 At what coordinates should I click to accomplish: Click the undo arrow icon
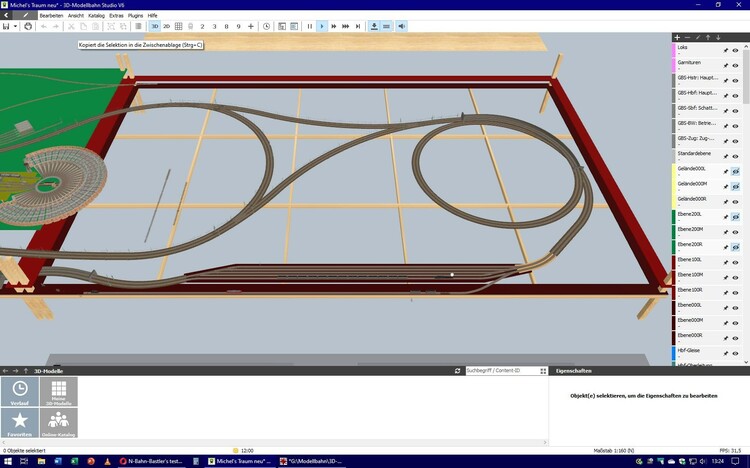coord(44,26)
